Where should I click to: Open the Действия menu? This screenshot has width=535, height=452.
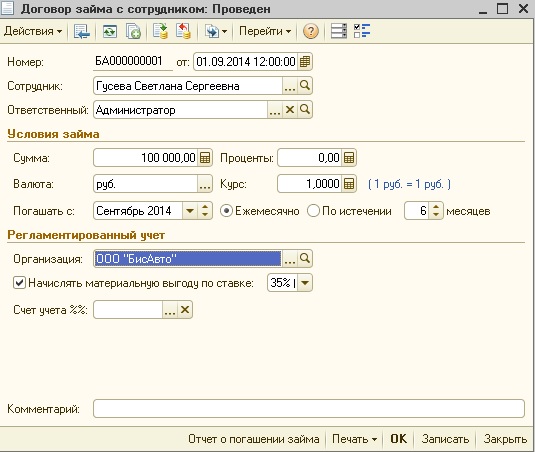coord(33,31)
